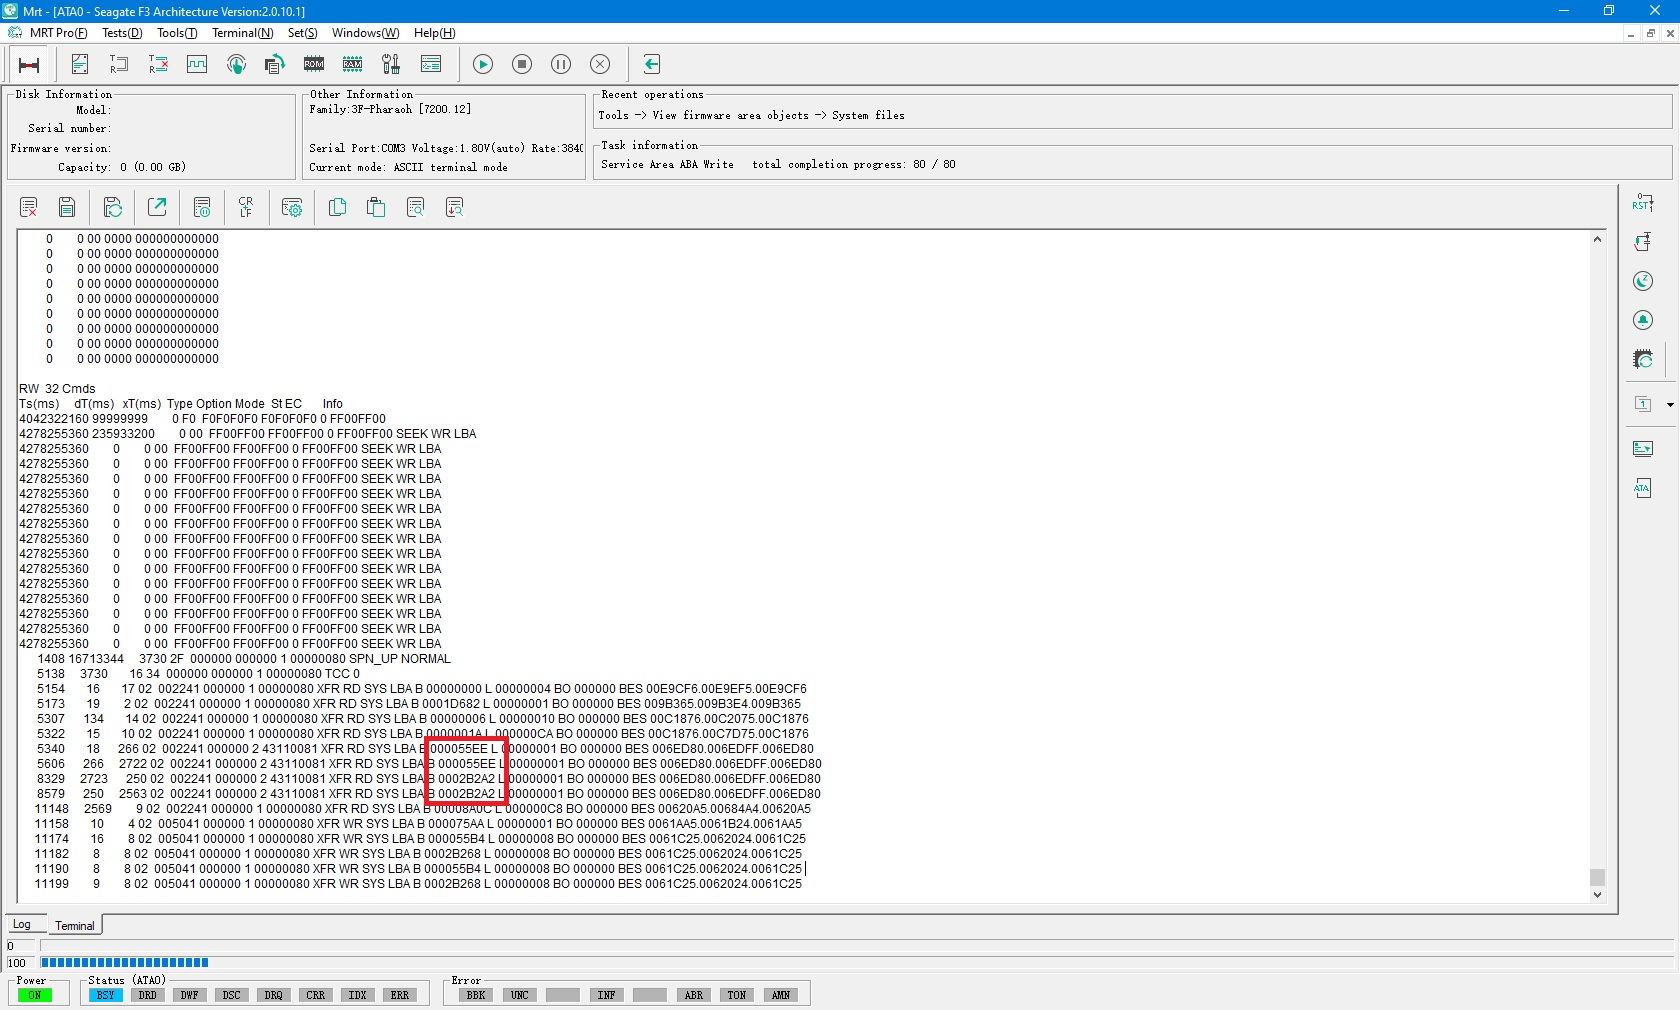The image size is (1680, 1010).
Task: Click the ROM chip toolbar icon
Action: 314,64
